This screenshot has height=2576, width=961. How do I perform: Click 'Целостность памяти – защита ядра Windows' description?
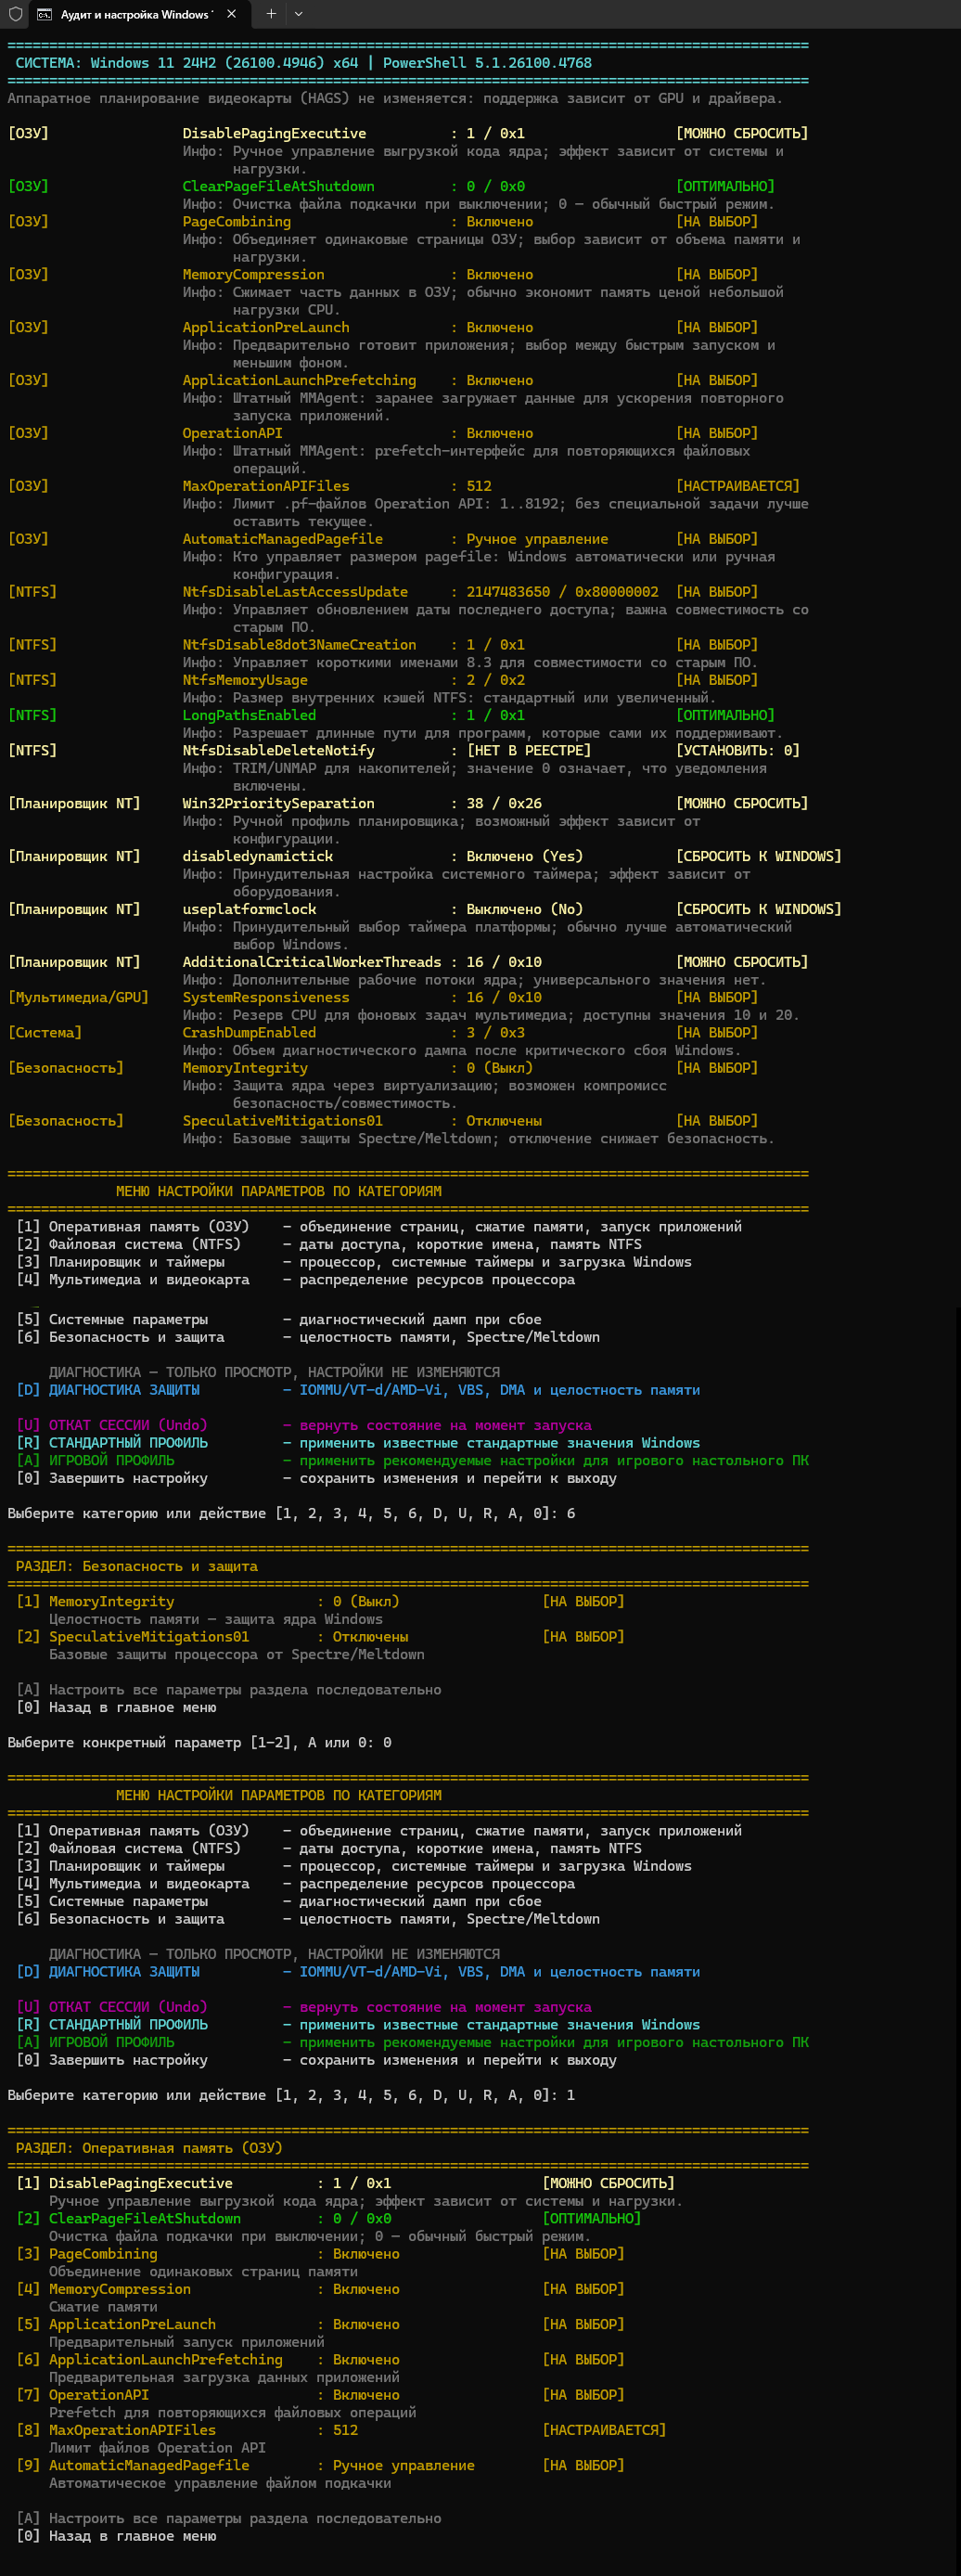[x=215, y=1619]
